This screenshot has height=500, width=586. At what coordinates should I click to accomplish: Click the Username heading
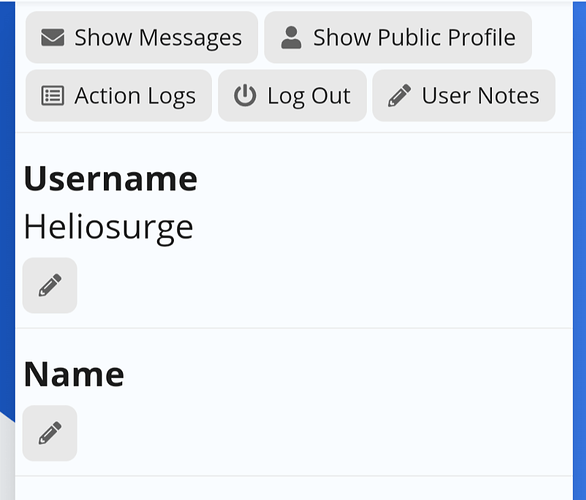pyautogui.click(x=110, y=179)
